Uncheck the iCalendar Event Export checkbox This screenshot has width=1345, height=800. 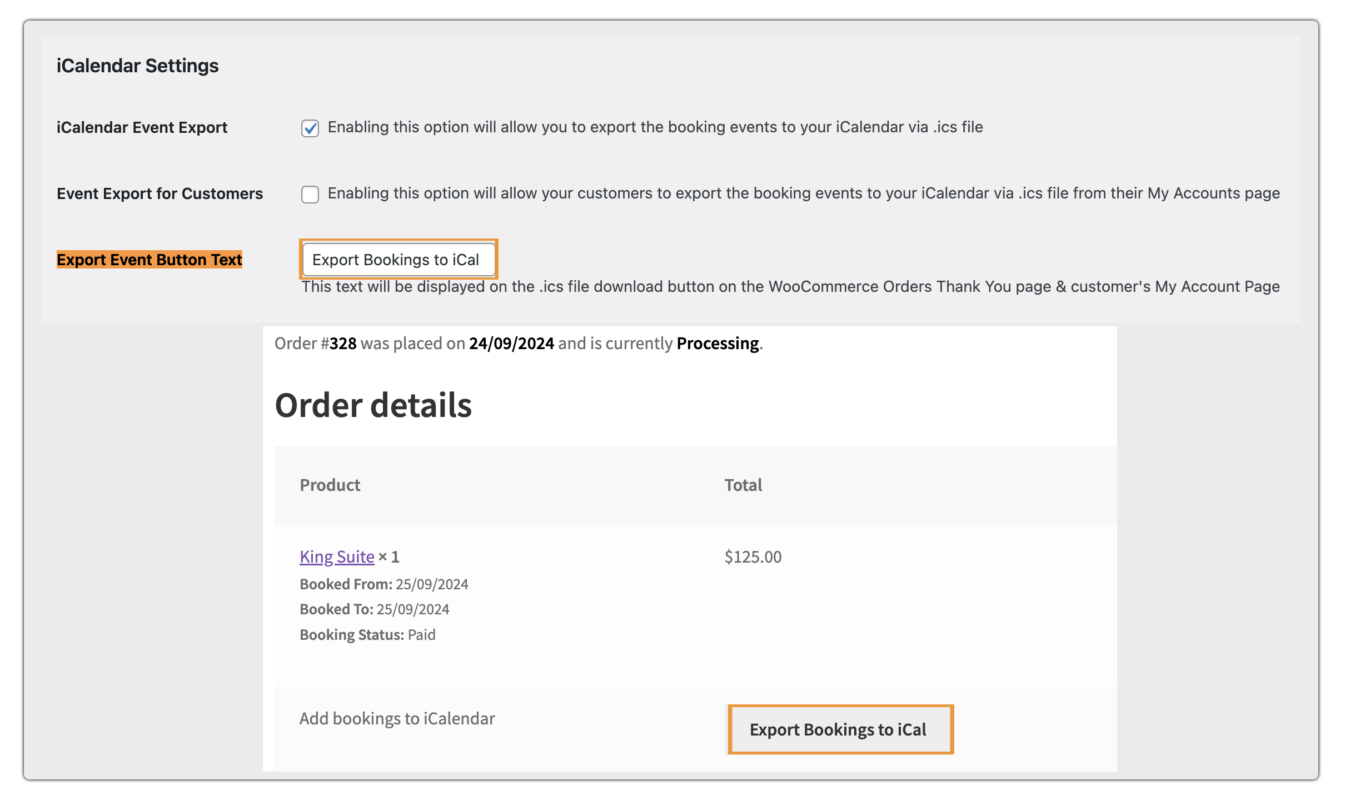coord(310,128)
